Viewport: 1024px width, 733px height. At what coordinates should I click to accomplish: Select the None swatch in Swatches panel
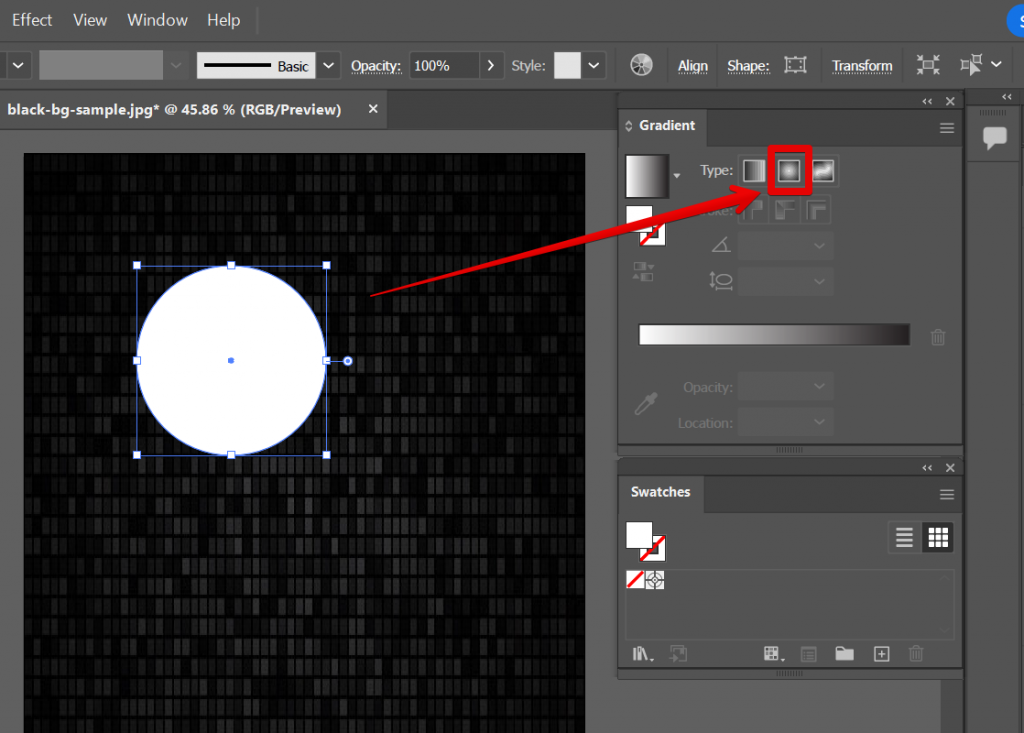click(x=635, y=580)
